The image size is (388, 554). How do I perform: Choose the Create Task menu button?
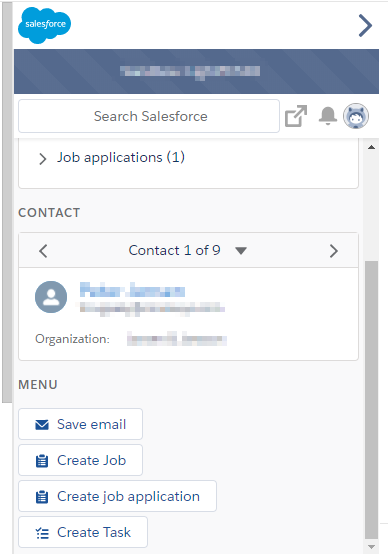[83, 532]
